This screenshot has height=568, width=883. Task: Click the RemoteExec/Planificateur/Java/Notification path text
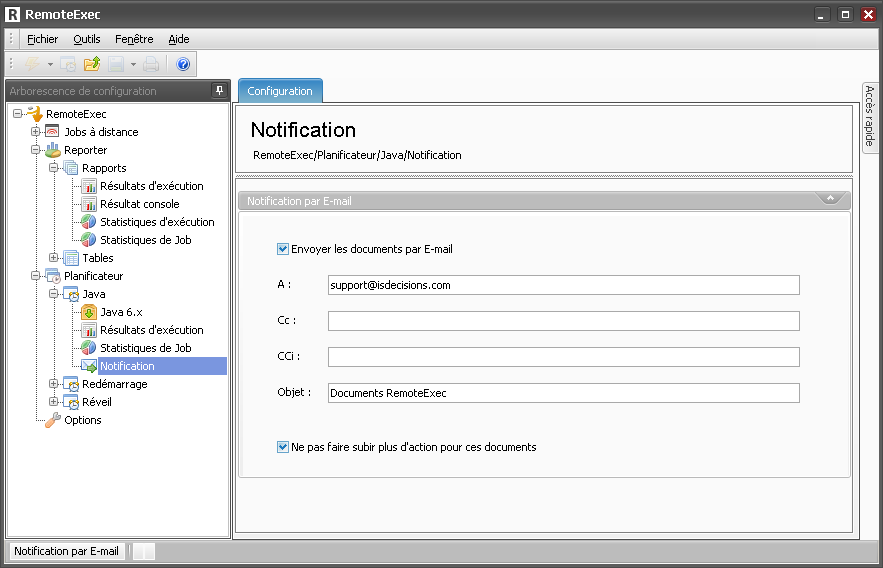click(x=357, y=155)
